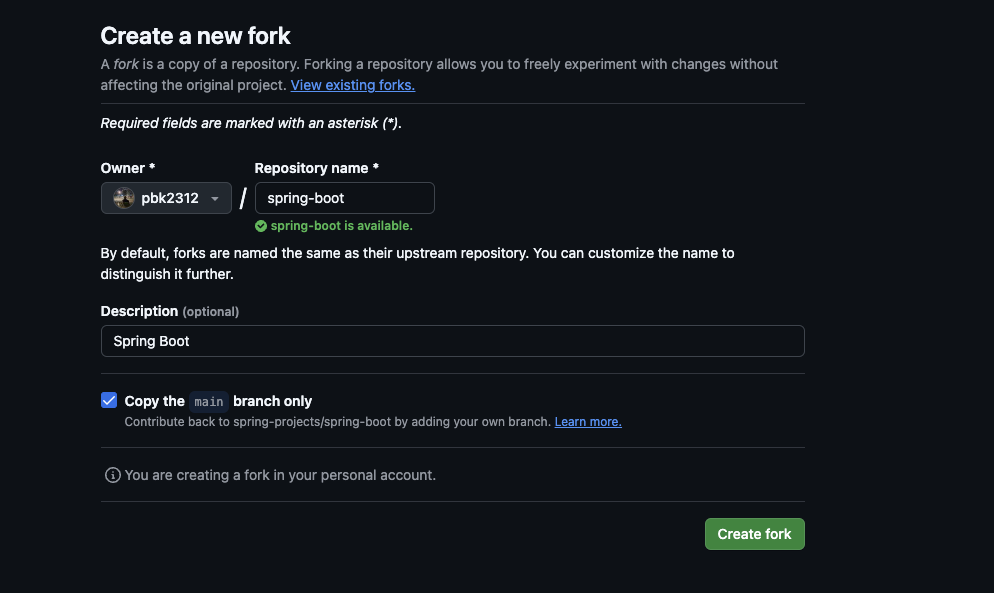Click the "Create a new fork" heading
The width and height of the screenshot is (994, 593).
195,36
